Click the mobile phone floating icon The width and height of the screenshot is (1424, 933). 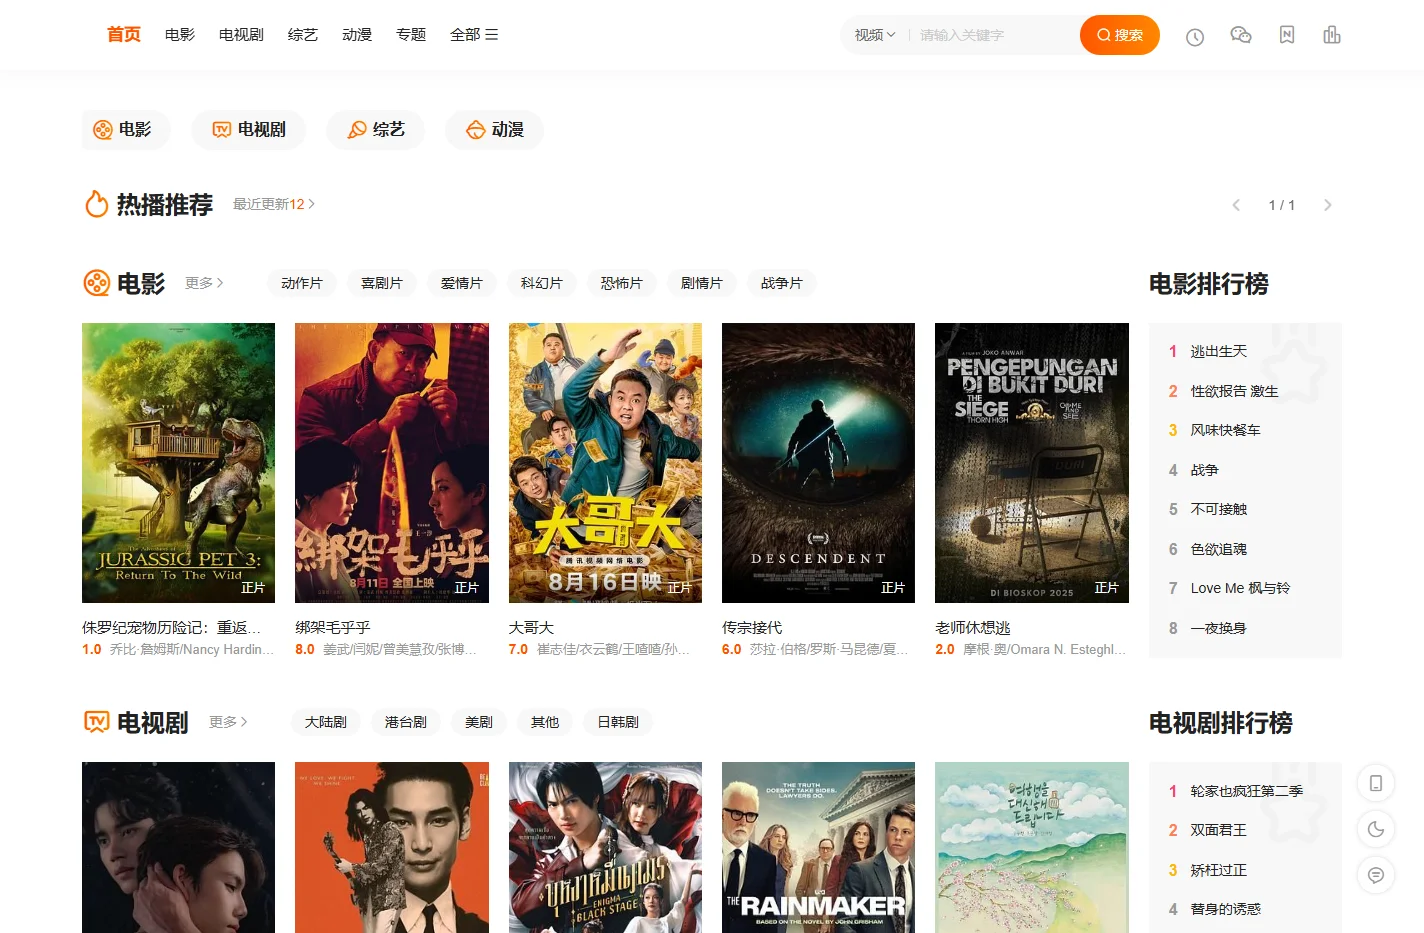coord(1376,783)
